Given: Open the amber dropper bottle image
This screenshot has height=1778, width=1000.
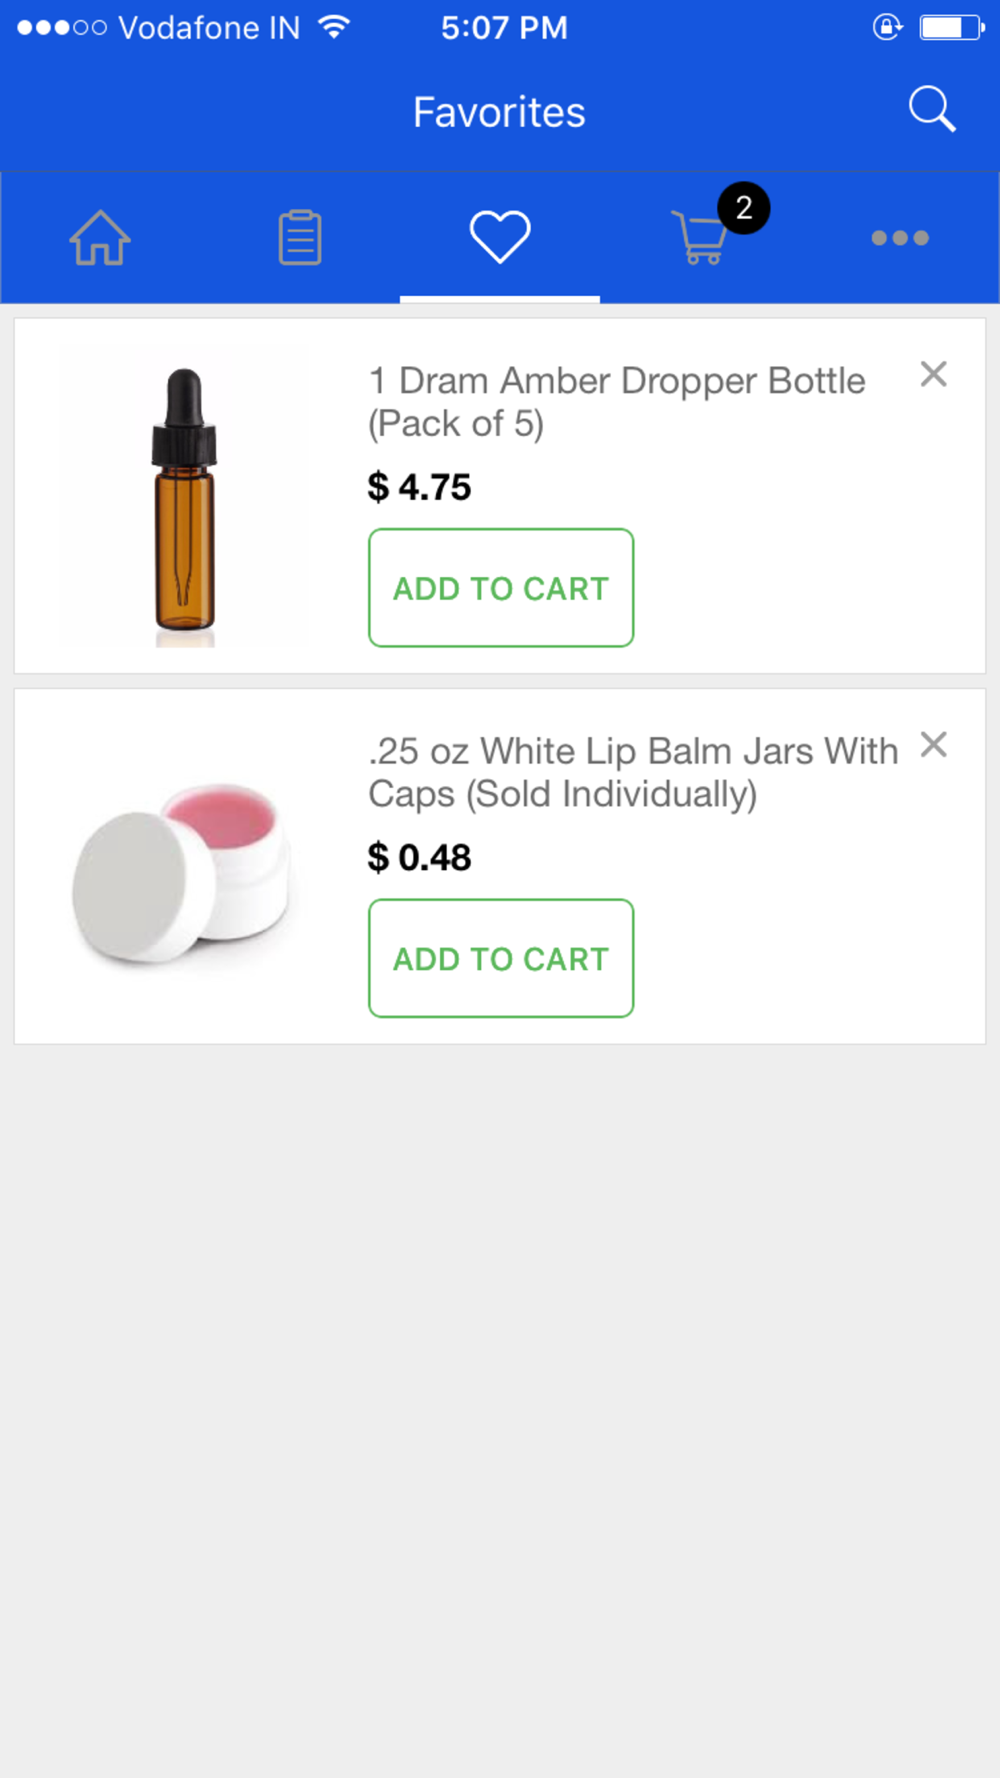Looking at the screenshot, I should click(184, 497).
